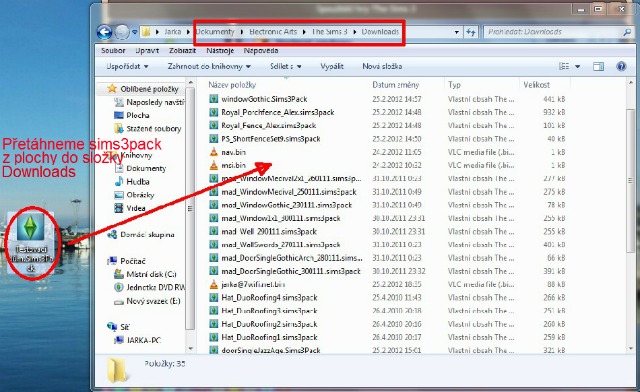This screenshot has width=640, height=392.
Task: Click the Jarka breadcrumb segment
Action: pos(173,31)
